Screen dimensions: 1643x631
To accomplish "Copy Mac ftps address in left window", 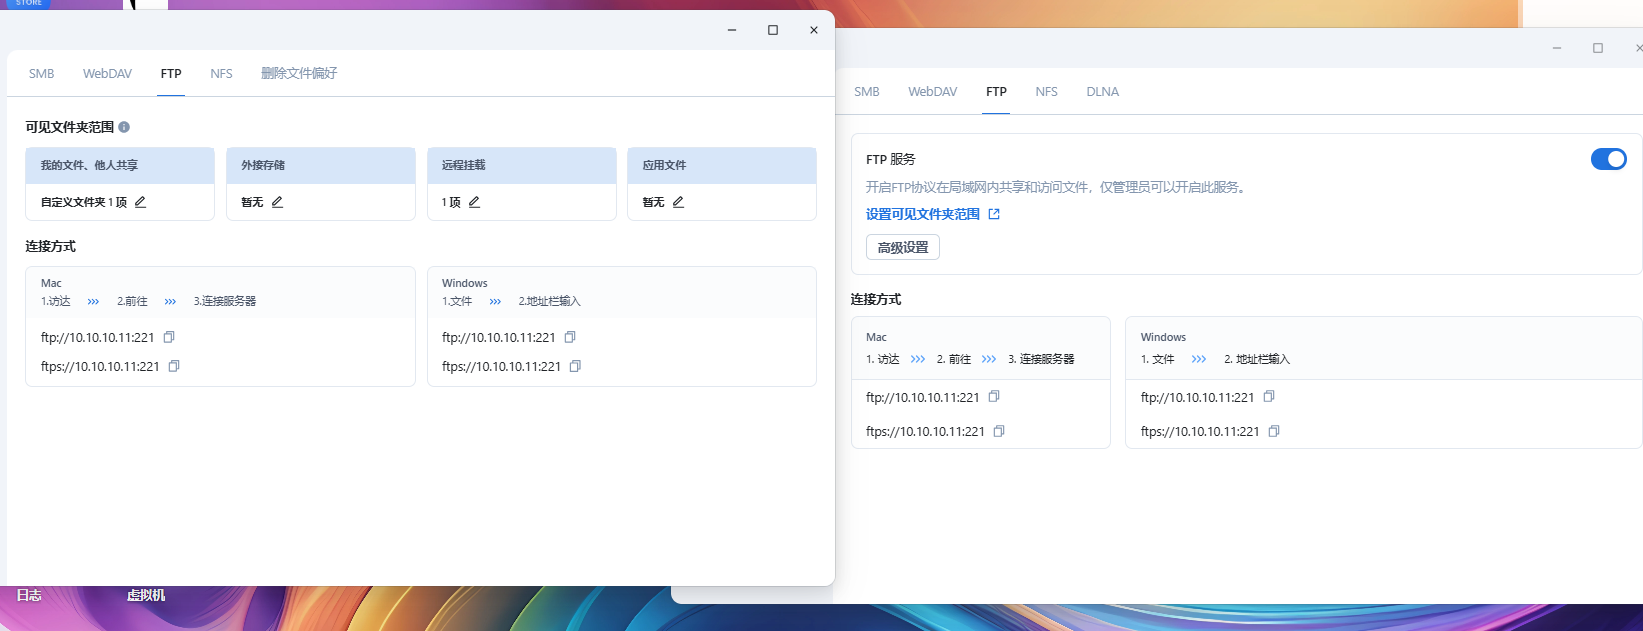I will click(x=174, y=366).
